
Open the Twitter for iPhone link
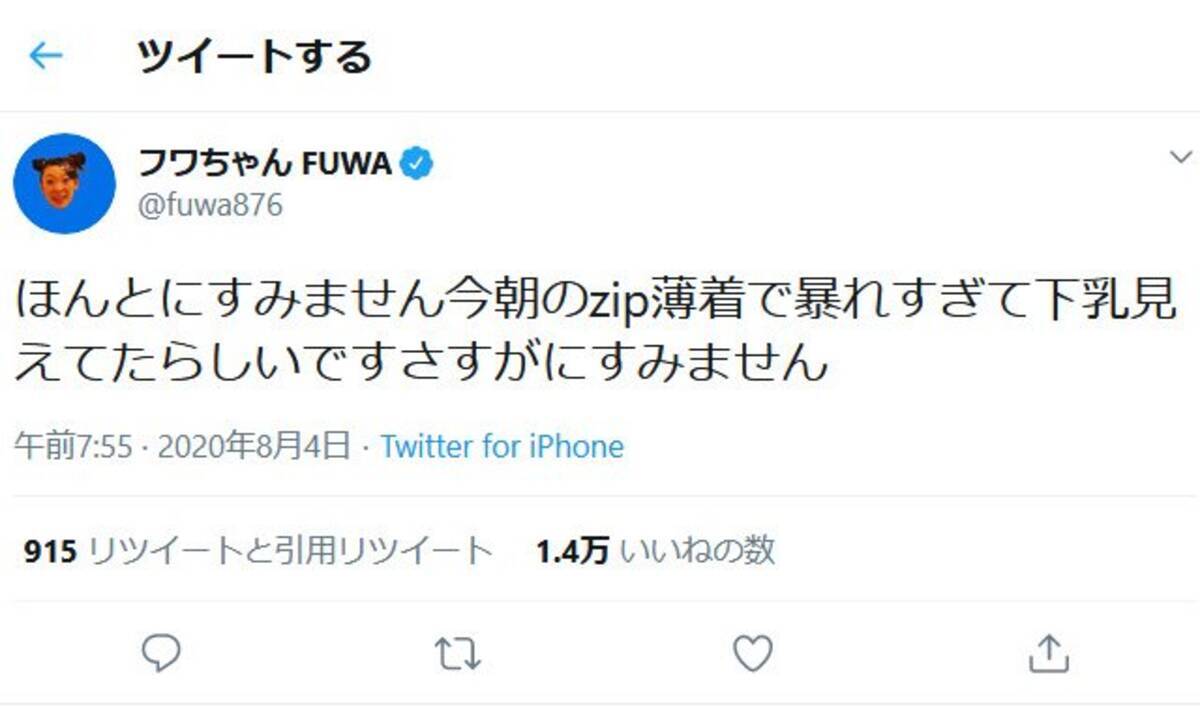pyautogui.click(x=502, y=446)
